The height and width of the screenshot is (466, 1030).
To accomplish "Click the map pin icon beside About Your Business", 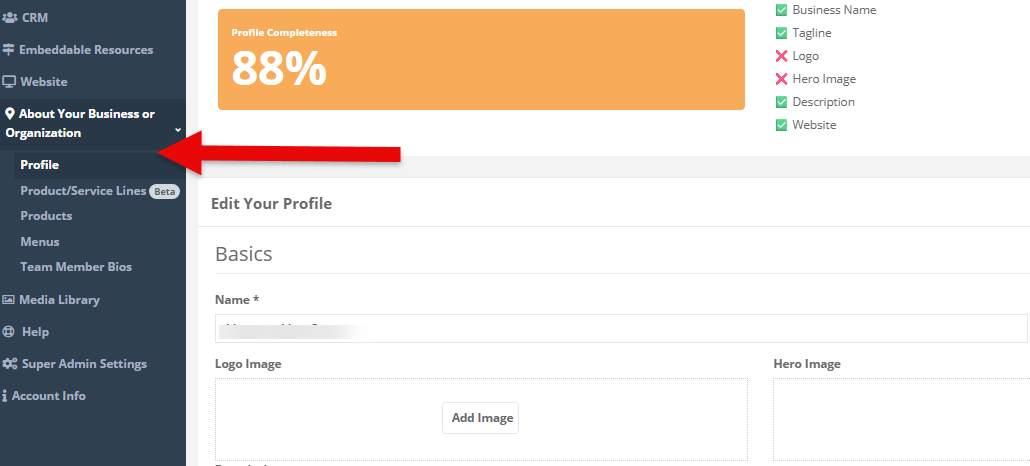I will click(9, 114).
